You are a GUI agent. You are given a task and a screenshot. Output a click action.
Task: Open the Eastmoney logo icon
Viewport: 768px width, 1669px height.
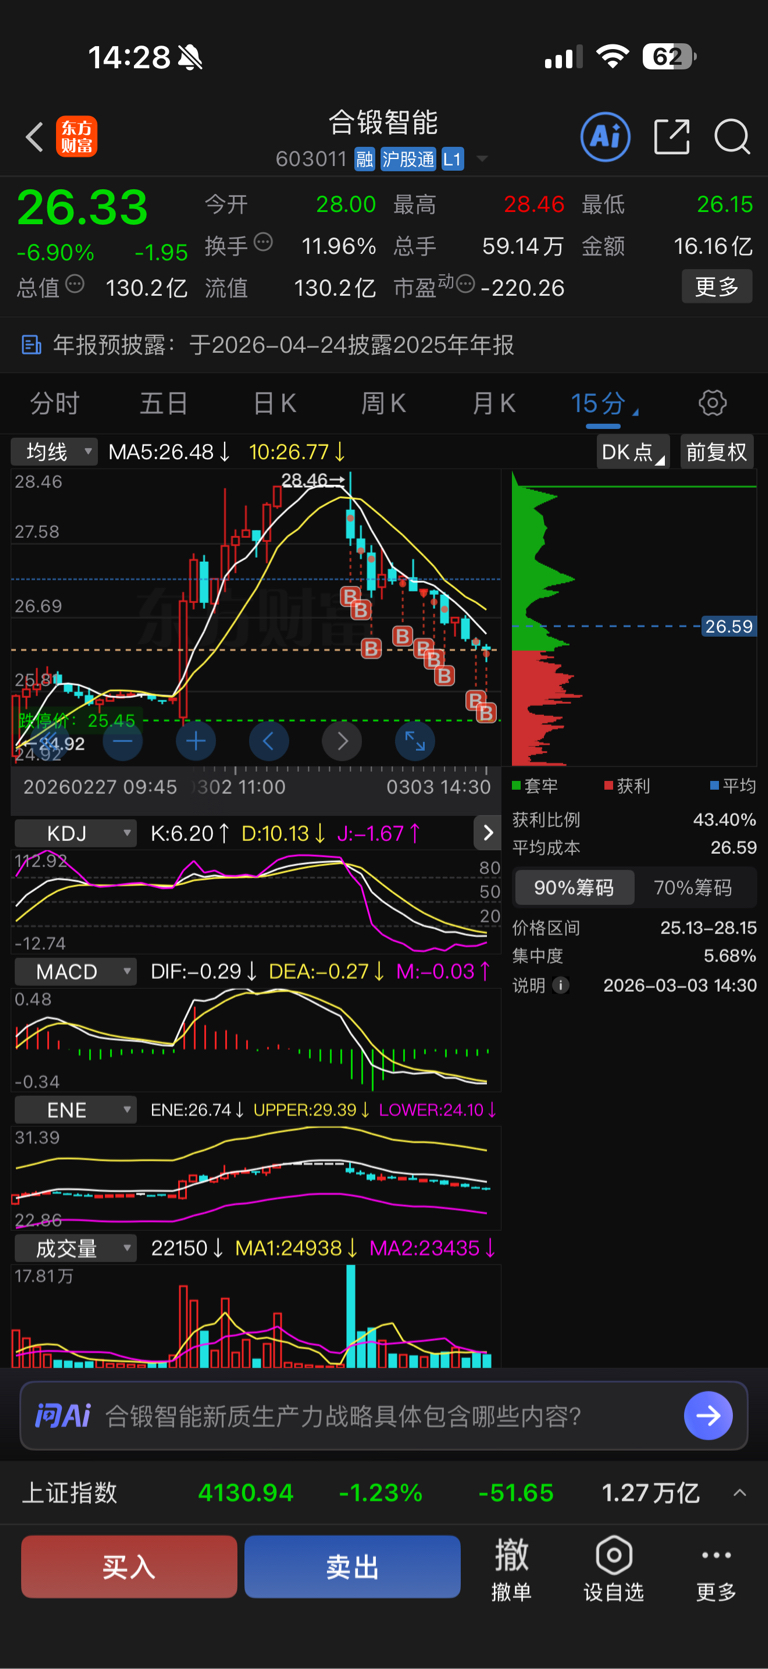[x=77, y=137]
